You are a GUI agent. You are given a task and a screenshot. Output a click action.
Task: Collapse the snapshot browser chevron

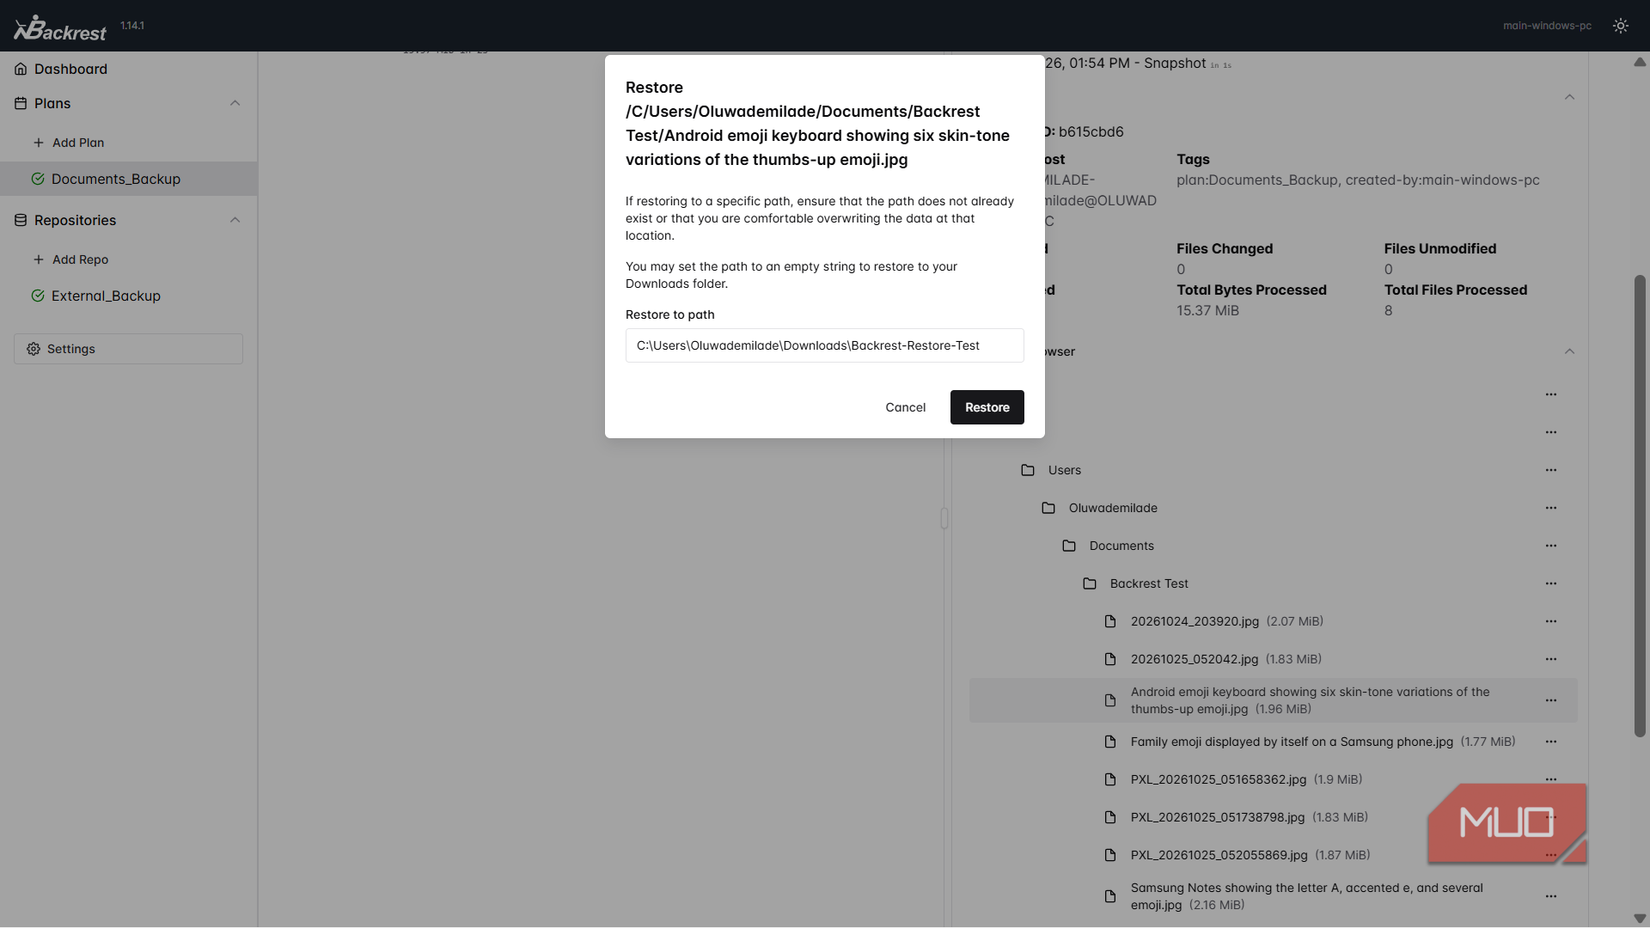[x=1569, y=352]
